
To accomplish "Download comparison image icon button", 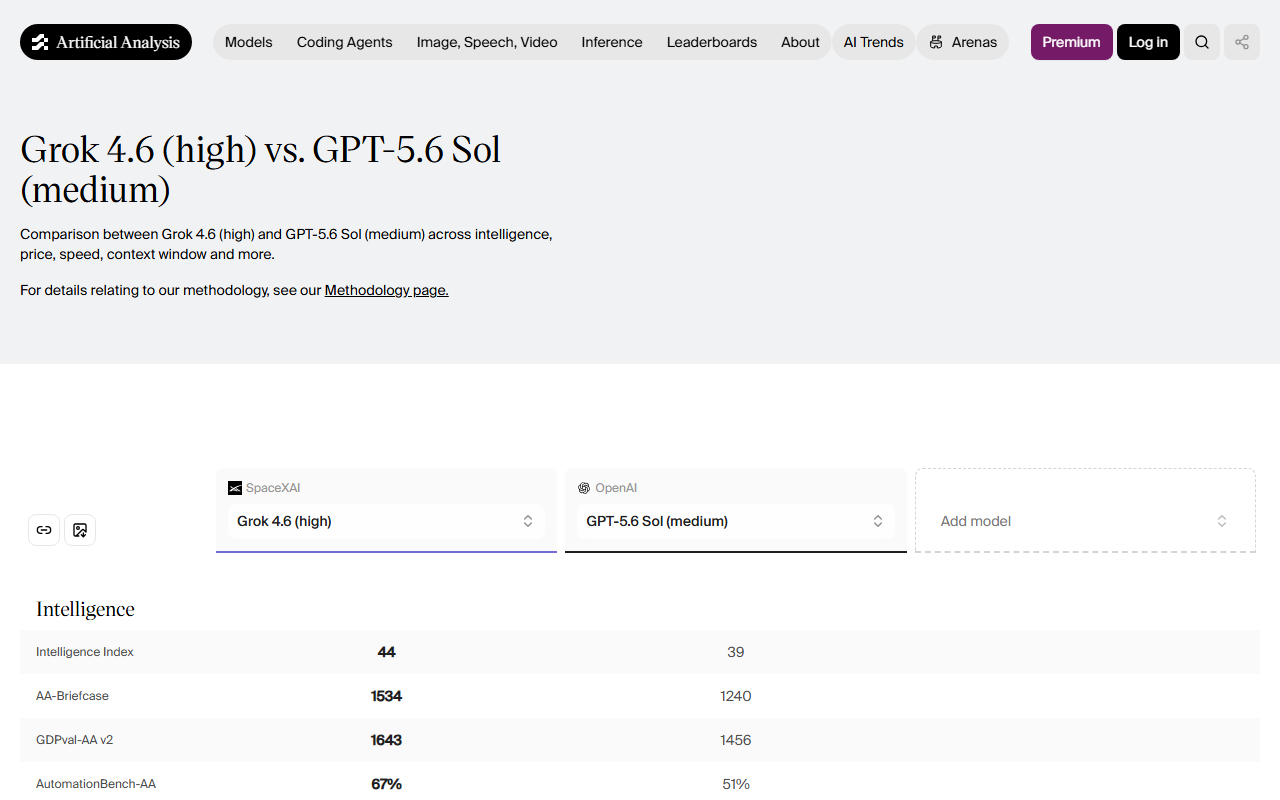I will click(x=80, y=530).
